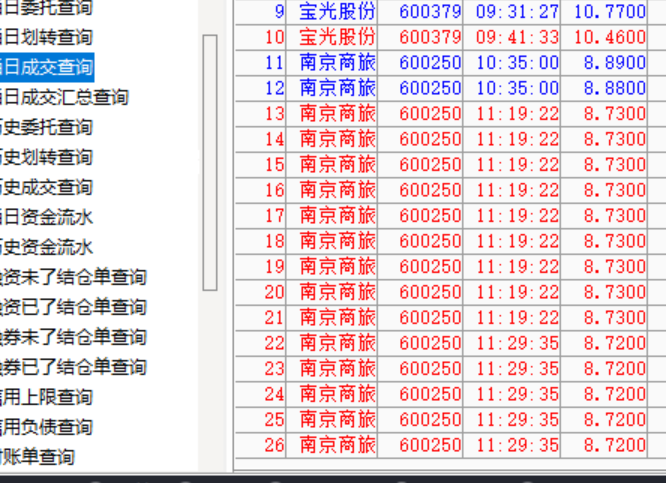Click time 11:29:35 in row 22
666x483 pixels.
(x=517, y=343)
